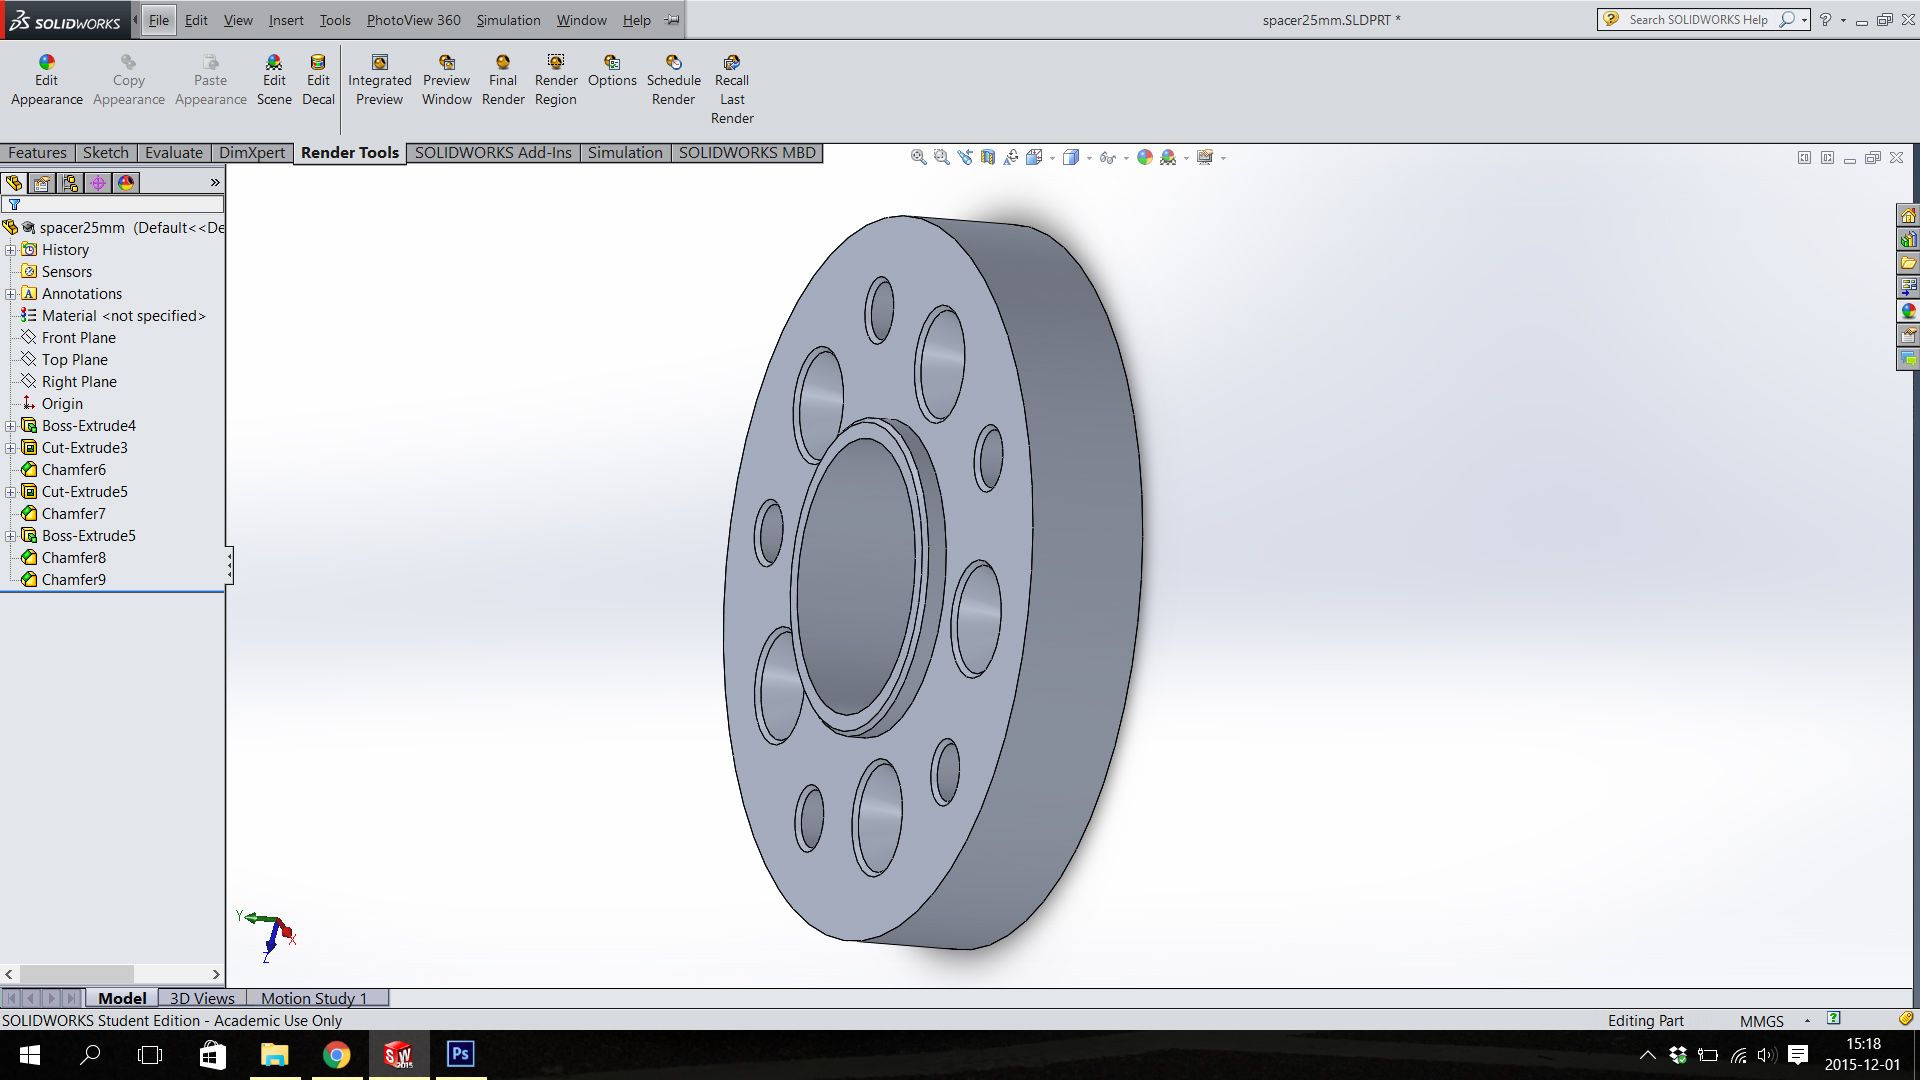The image size is (1920, 1080).
Task: Toggle the Preview Window
Action: pyautogui.click(x=446, y=80)
